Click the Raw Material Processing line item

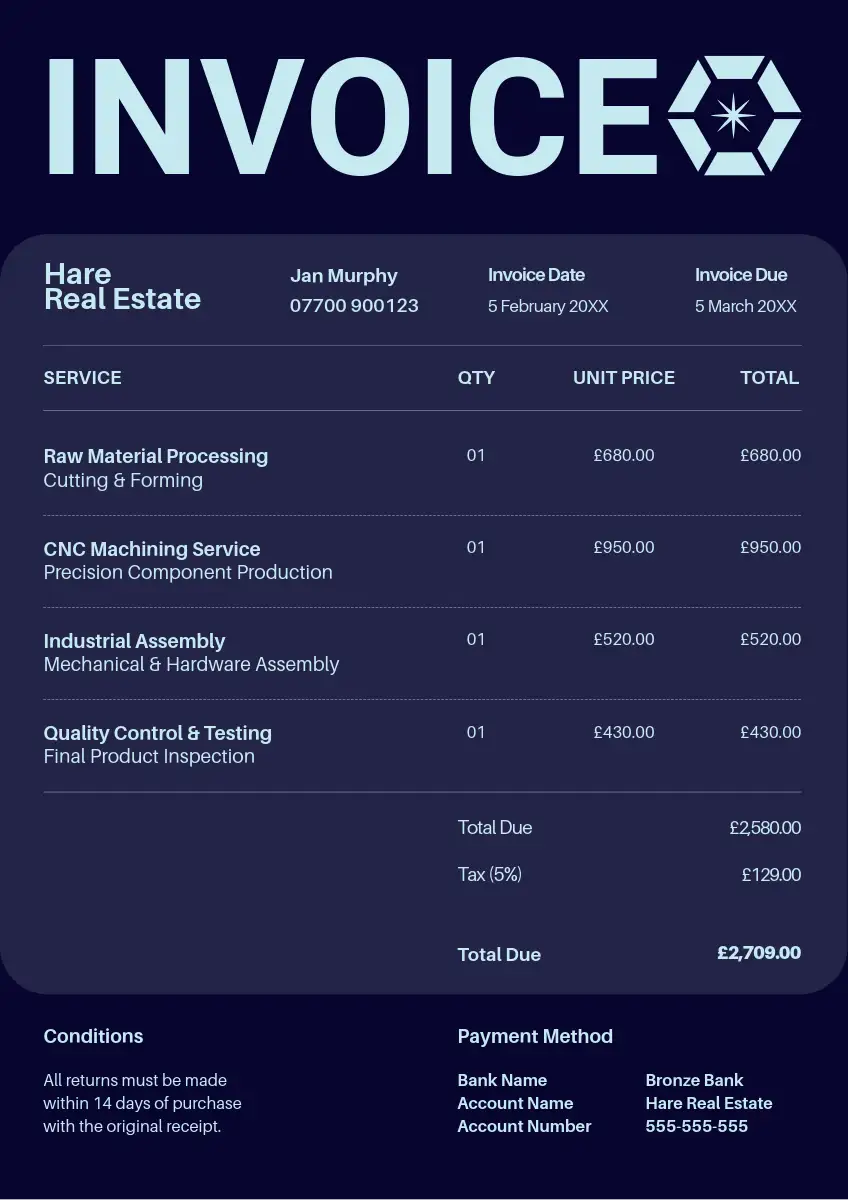156,456
